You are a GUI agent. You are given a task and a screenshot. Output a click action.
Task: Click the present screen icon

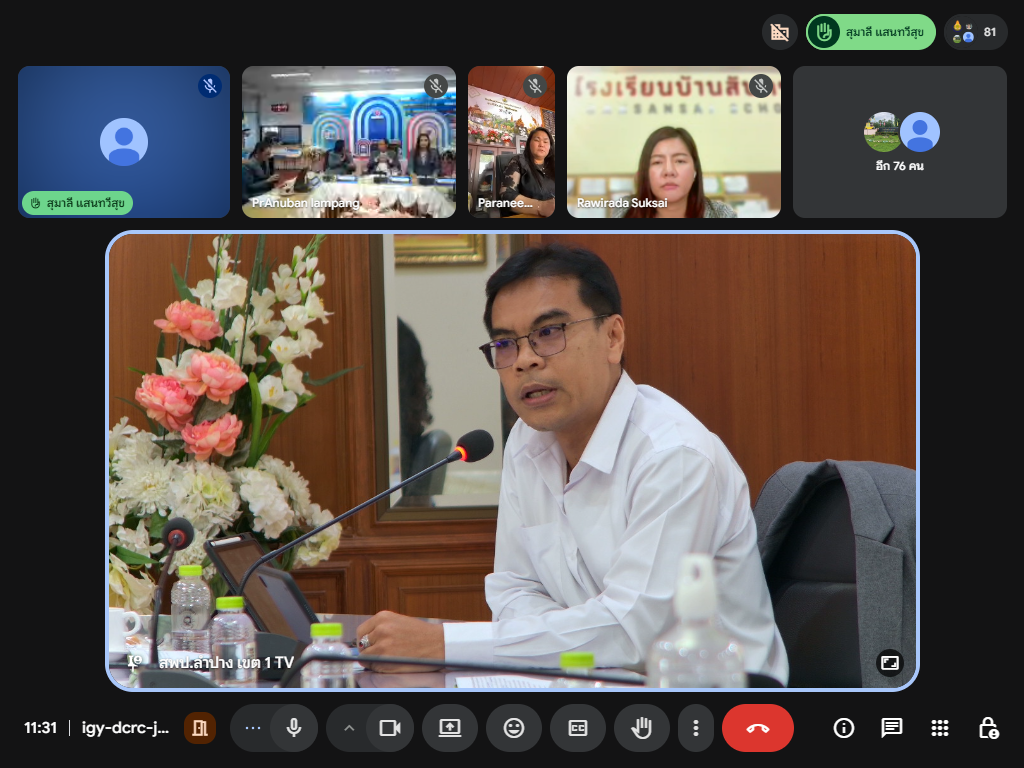tap(450, 728)
